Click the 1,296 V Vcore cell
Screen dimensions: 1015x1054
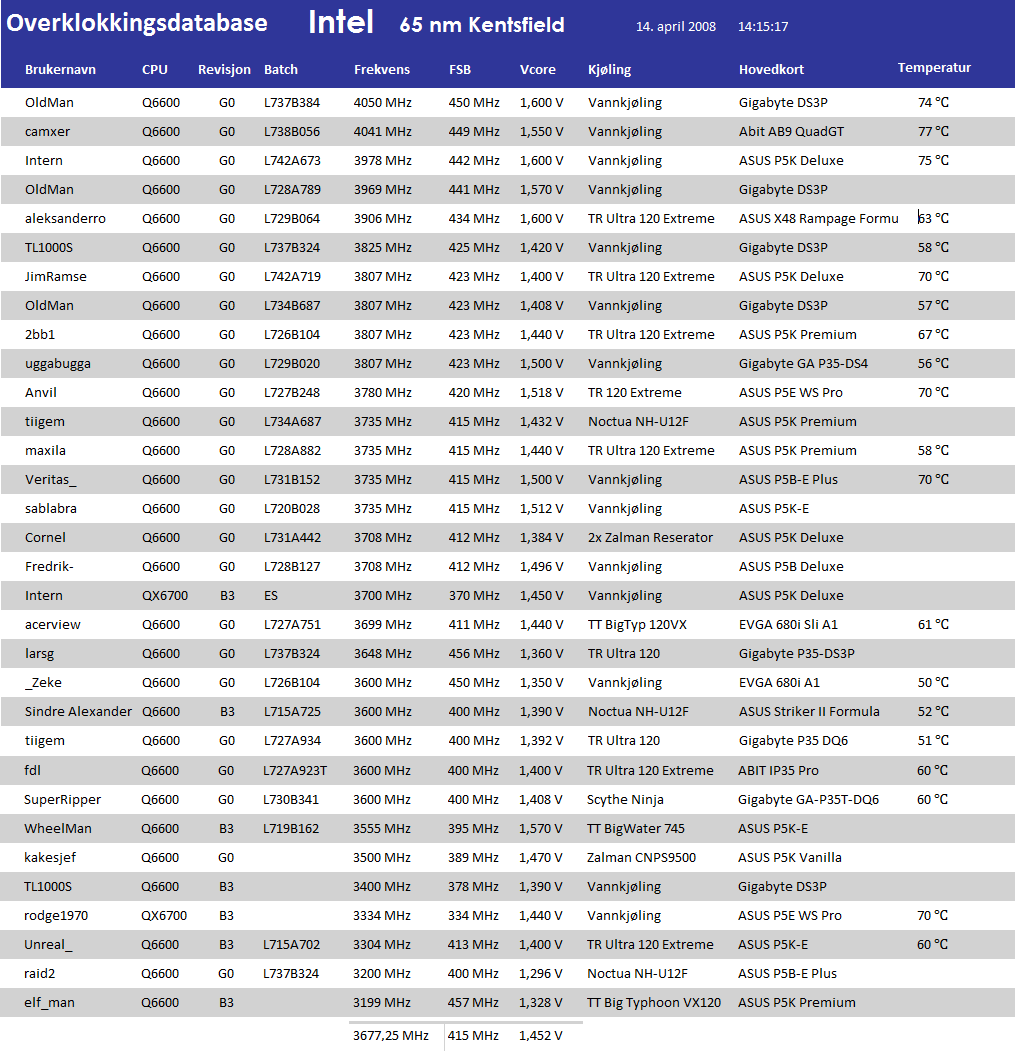[540, 973]
